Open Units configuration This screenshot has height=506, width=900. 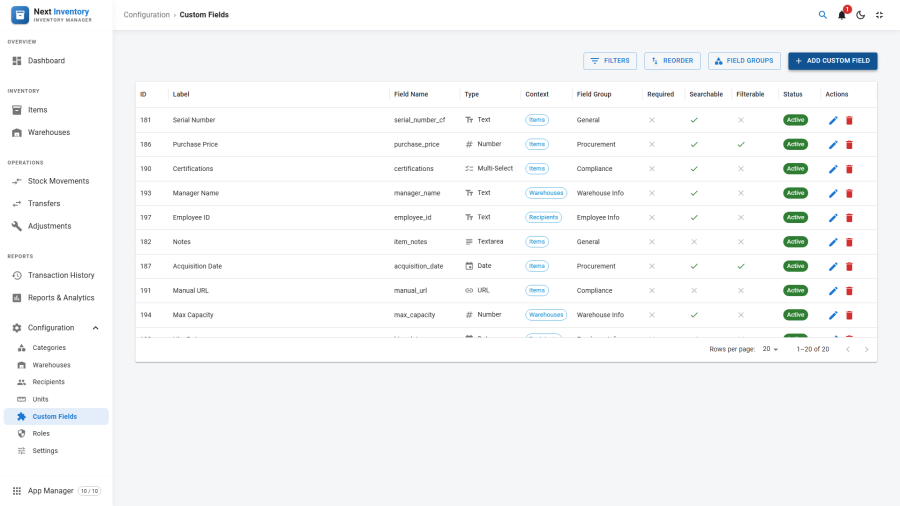click(56, 399)
